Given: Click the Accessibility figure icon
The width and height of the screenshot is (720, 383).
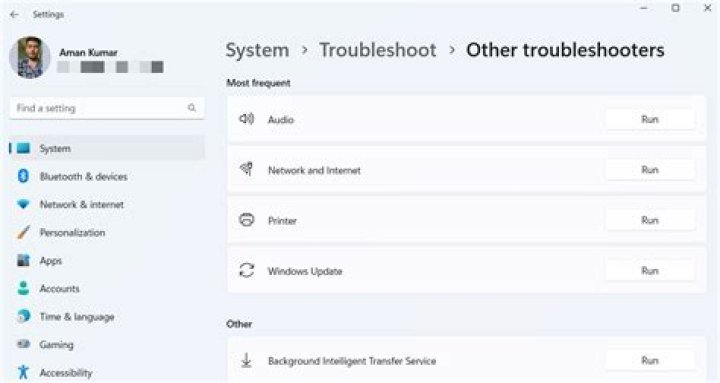Looking at the screenshot, I should point(23,372).
